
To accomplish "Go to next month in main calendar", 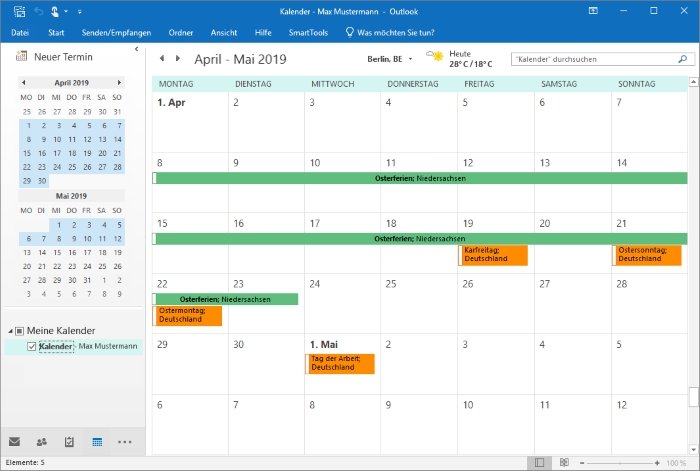I will 178,58.
